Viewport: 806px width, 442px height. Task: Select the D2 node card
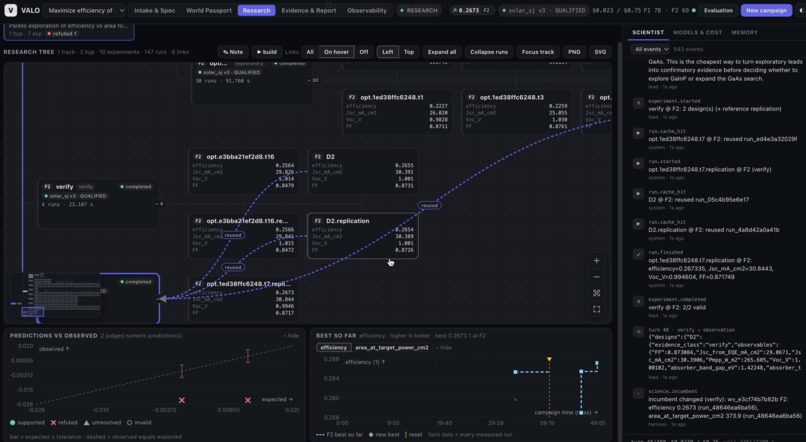(362, 172)
